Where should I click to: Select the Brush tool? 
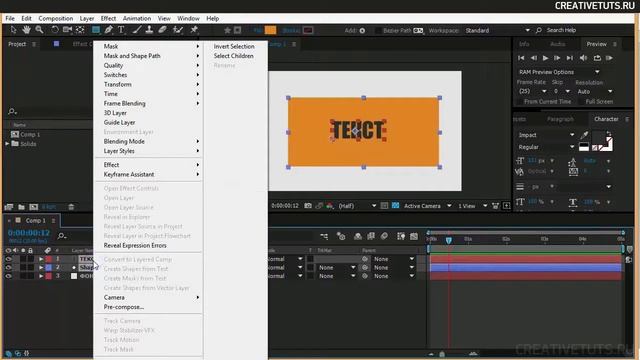pos(137,30)
